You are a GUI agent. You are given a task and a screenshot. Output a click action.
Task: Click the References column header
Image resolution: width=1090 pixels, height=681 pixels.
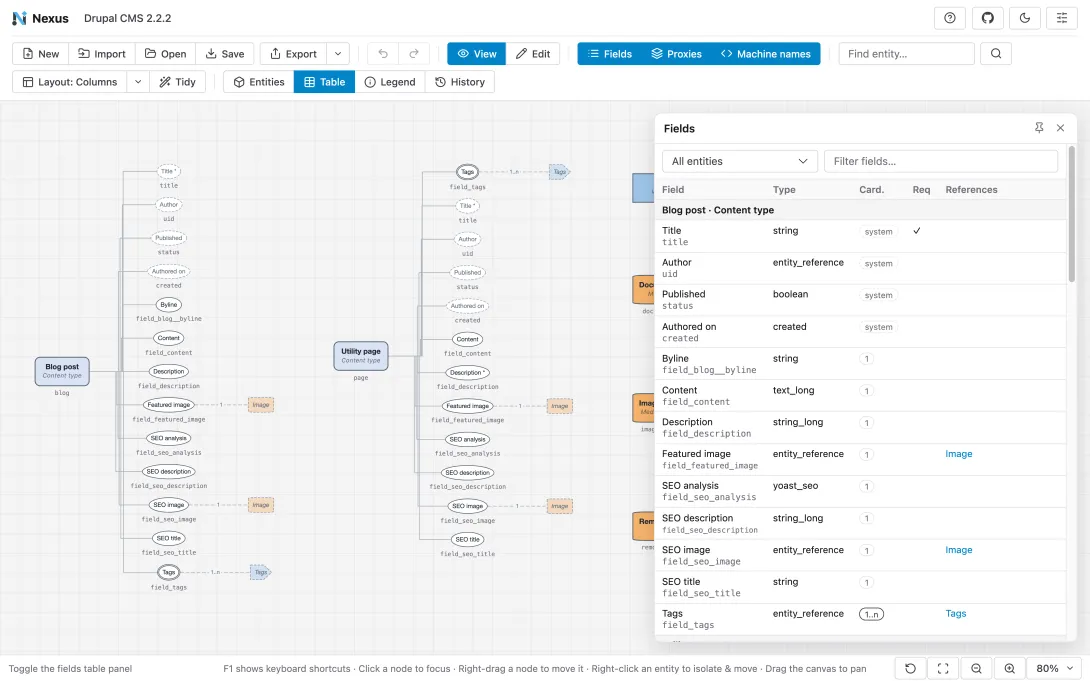(971, 190)
